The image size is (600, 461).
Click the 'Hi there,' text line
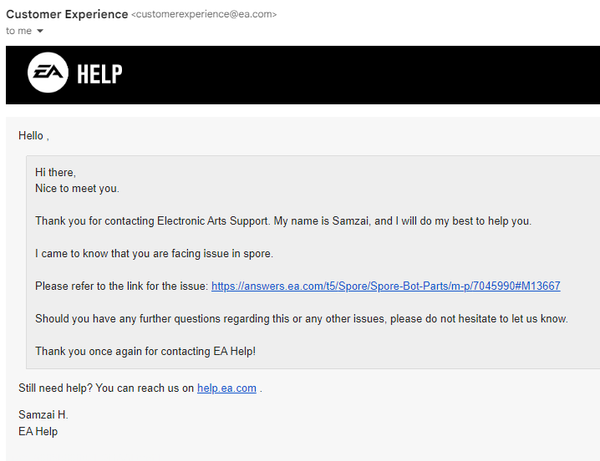55,173
